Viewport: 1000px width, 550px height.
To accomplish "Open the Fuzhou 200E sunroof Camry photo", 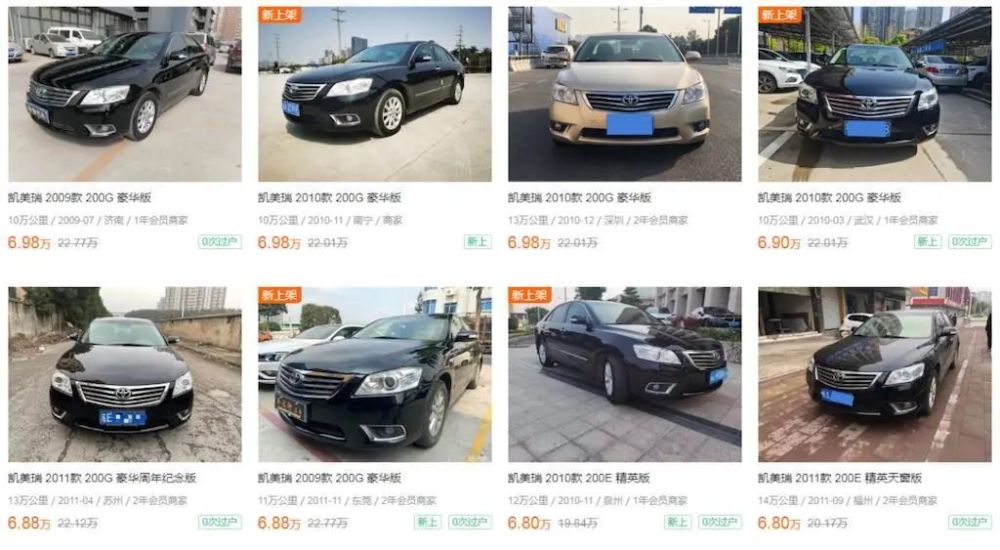I will tap(875, 375).
